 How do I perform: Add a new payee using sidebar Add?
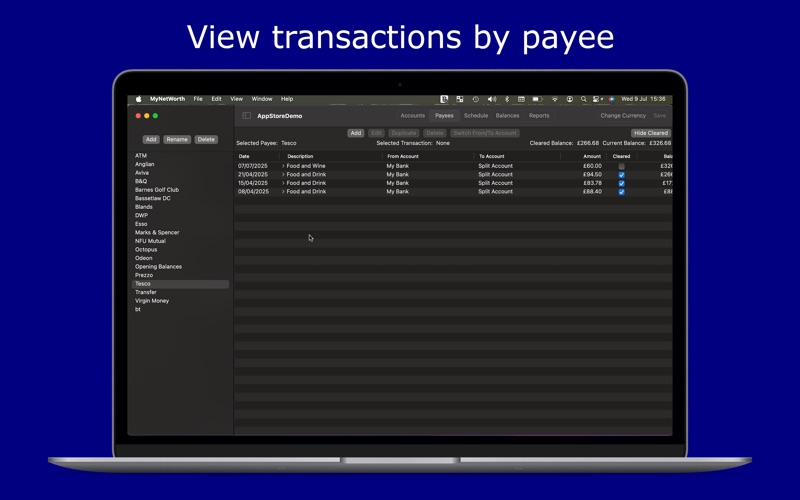click(x=151, y=140)
